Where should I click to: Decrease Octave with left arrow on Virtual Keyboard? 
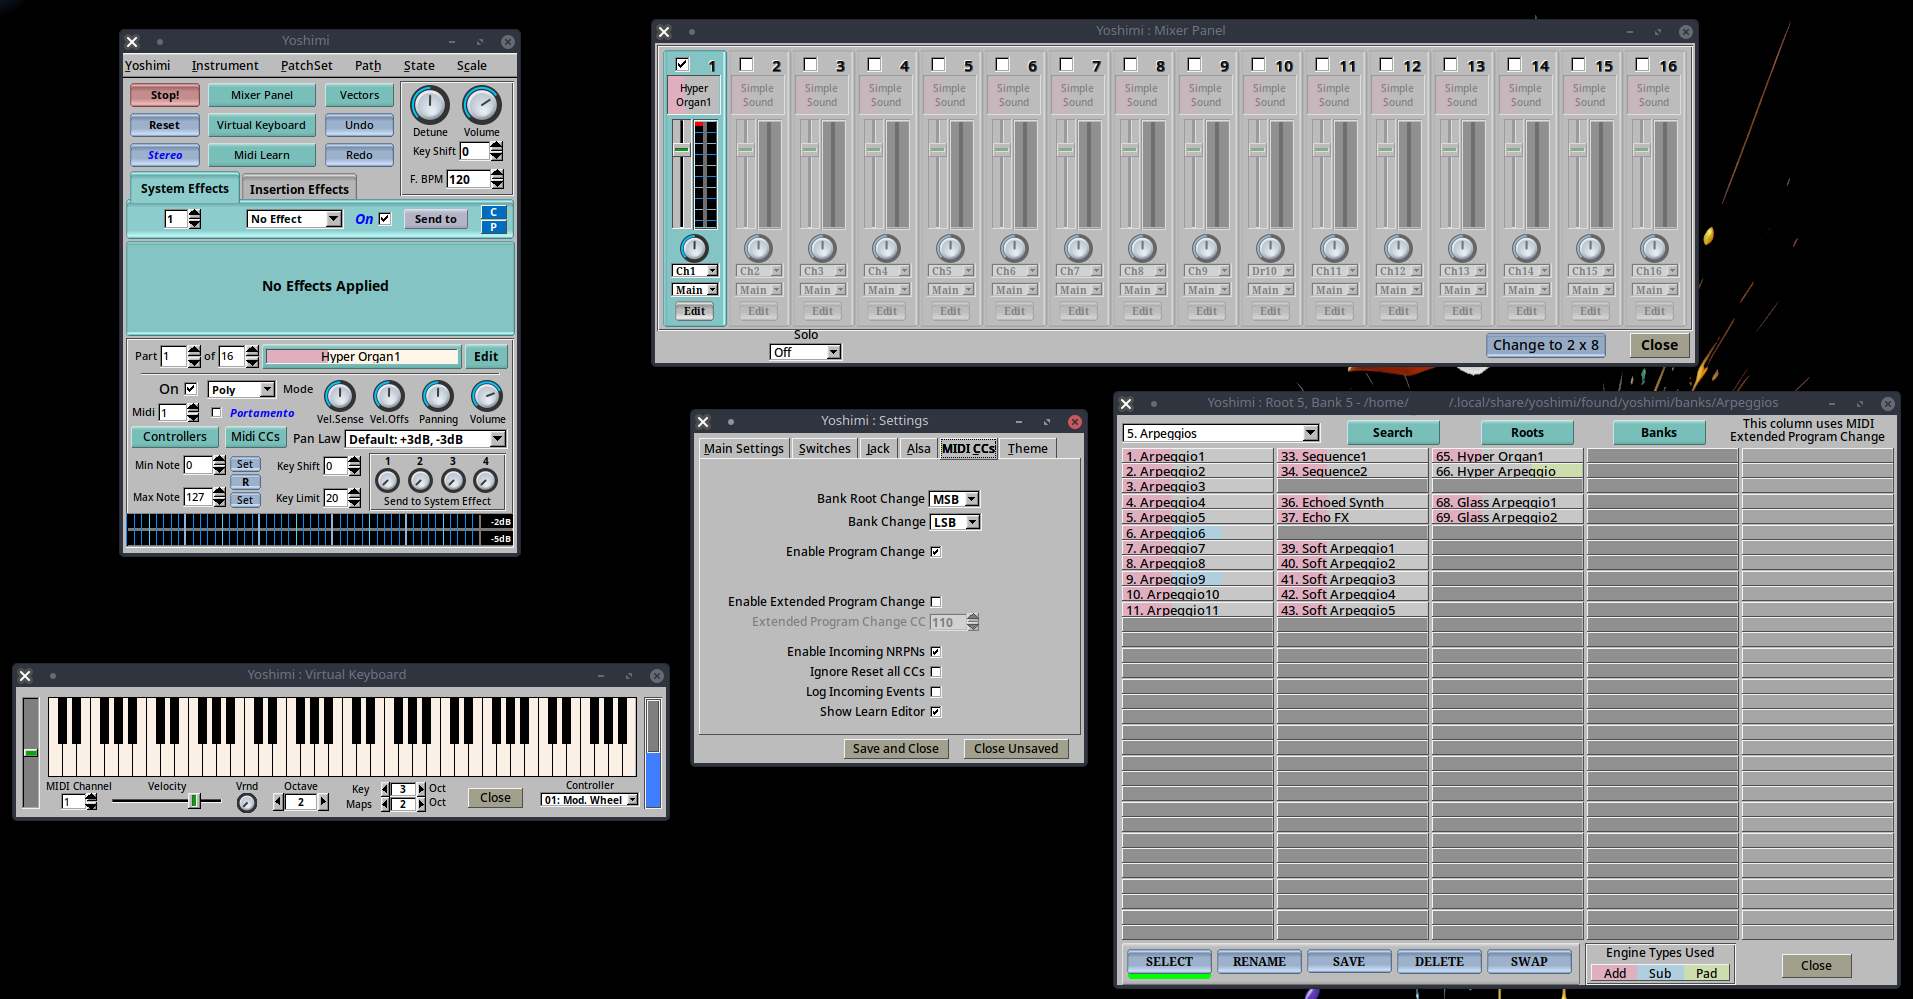(278, 802)
